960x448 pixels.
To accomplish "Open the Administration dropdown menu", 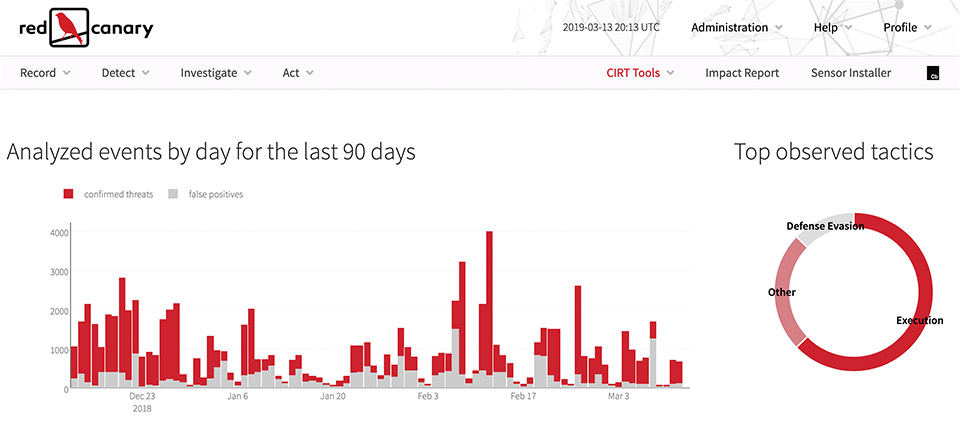I will [x=737, y=28].
